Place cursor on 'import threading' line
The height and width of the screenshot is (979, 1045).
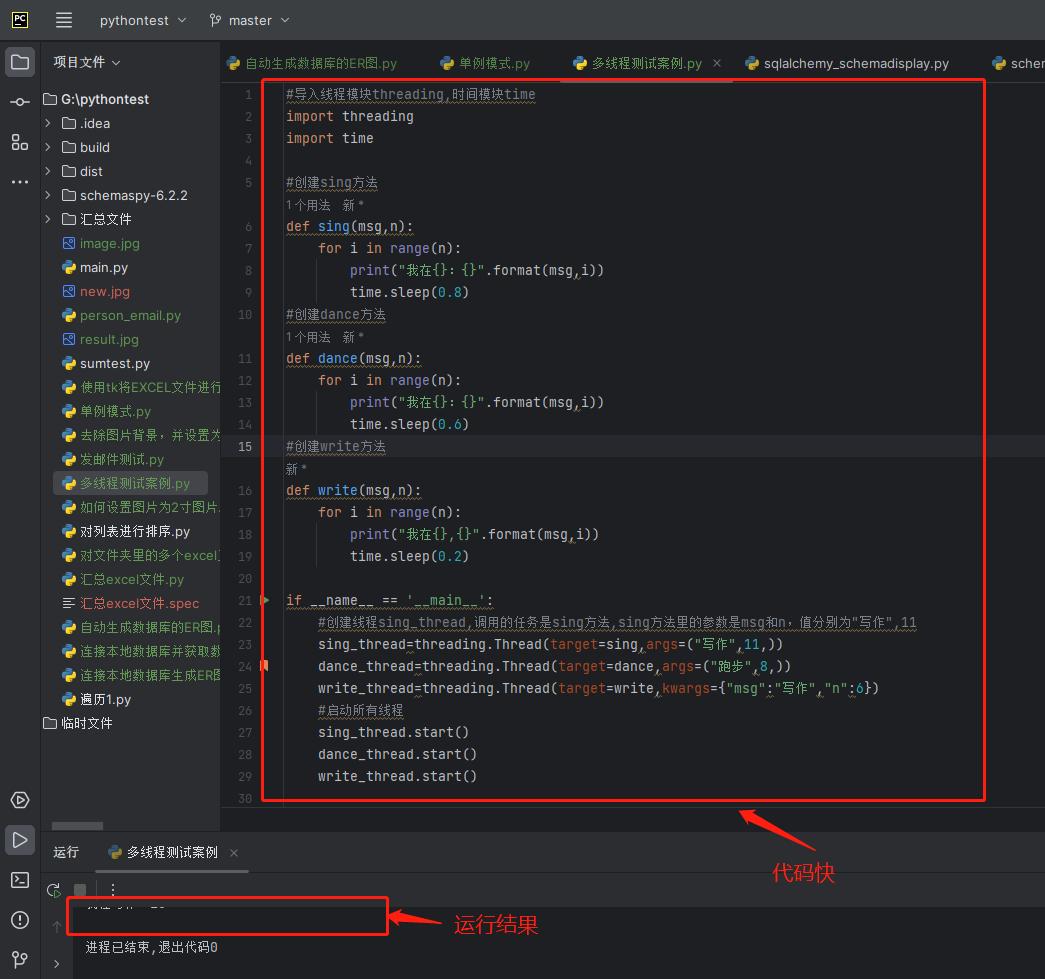pos(350,116)
